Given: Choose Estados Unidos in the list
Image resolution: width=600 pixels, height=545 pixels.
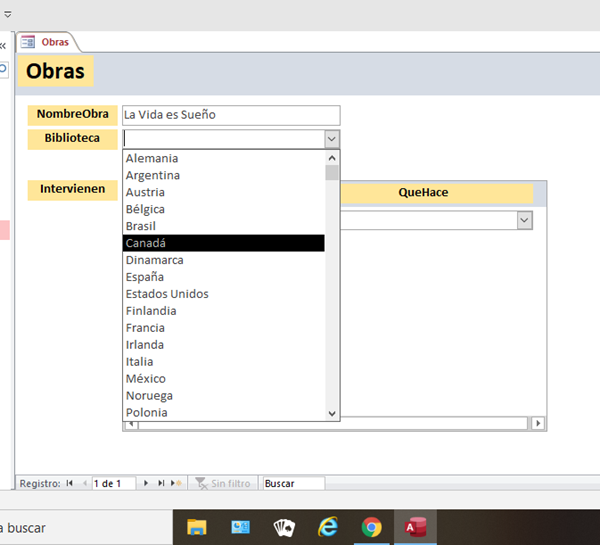Looking at the screenshot, I should pyautogui.click(x=223, y=294).
